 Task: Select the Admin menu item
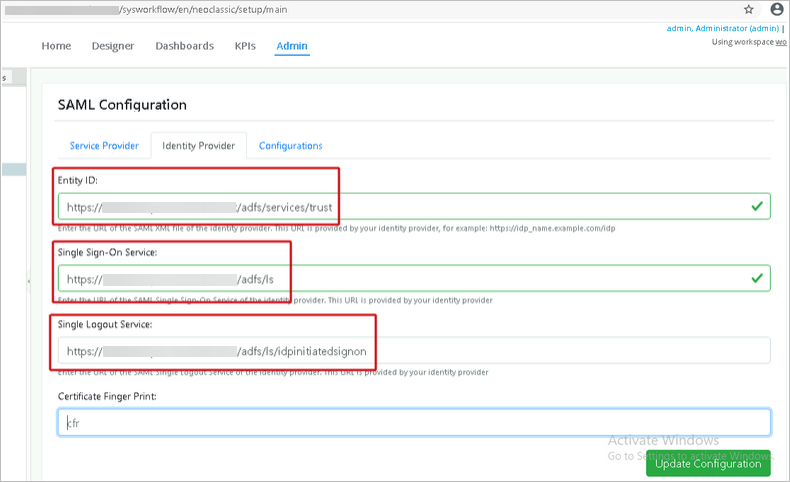coord(292,46)
